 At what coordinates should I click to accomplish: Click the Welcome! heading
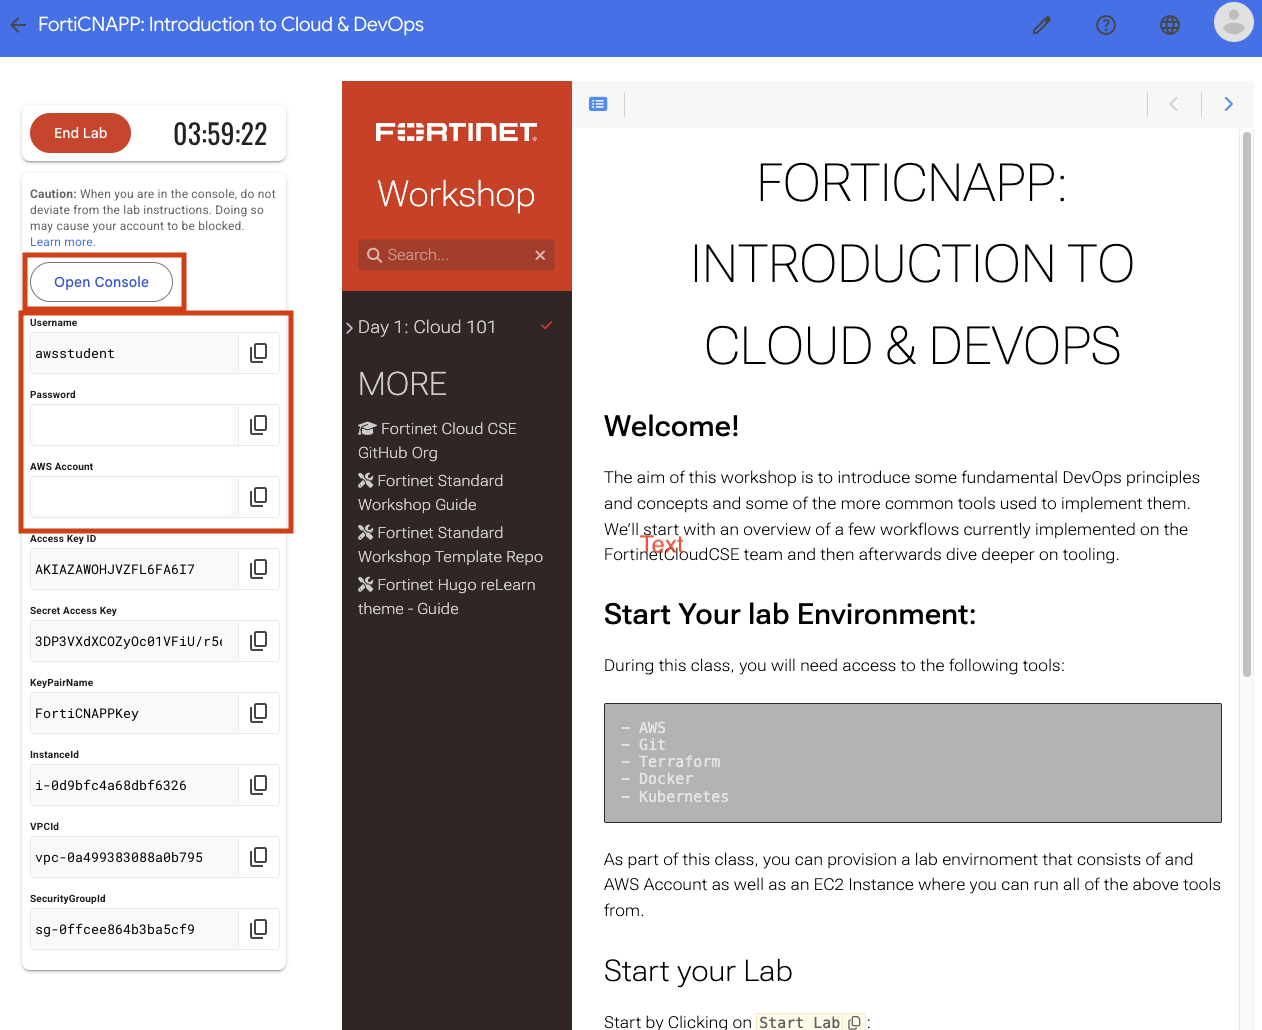click(x=671, y=426)
